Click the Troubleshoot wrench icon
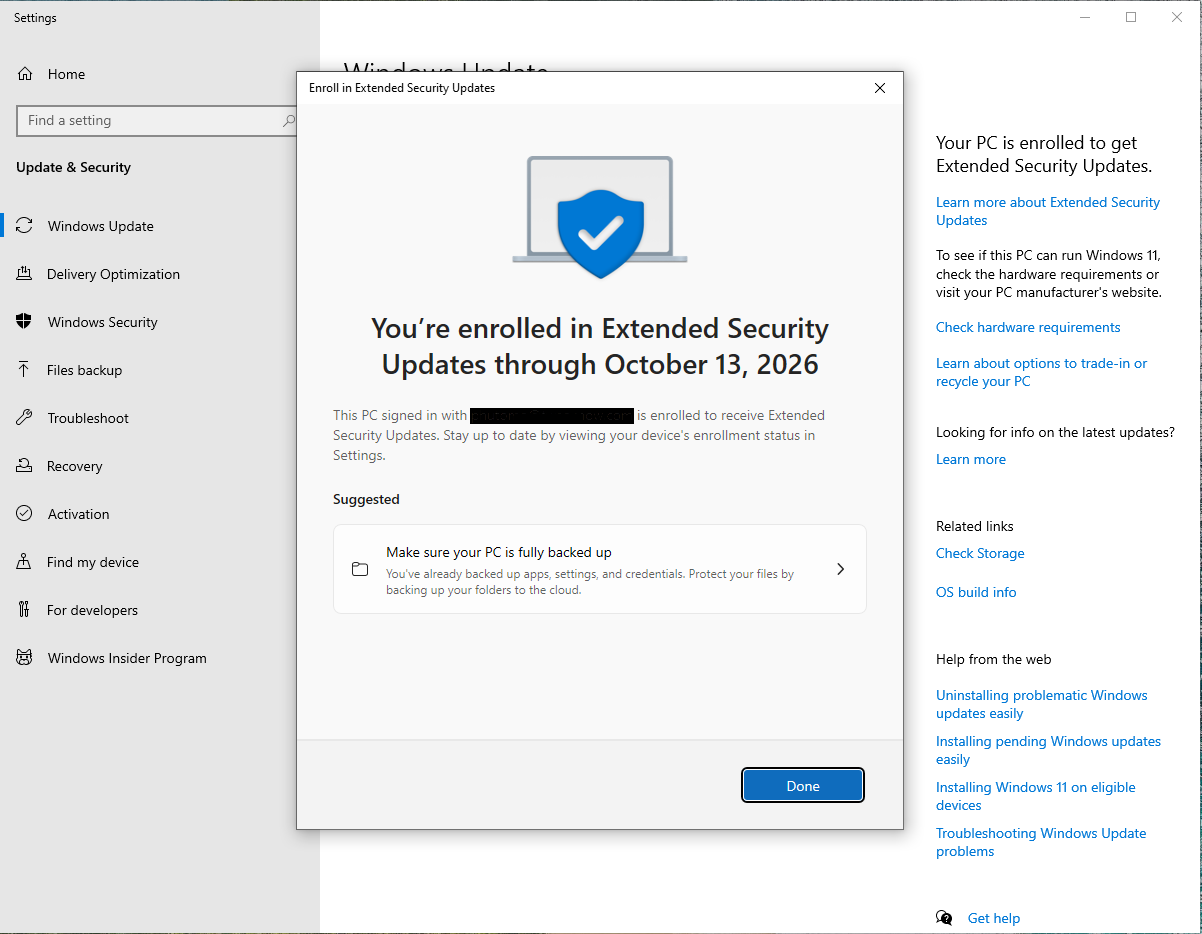Image resolution: width=1202 pixels, height=934 pixels. (x=24, y=418)
